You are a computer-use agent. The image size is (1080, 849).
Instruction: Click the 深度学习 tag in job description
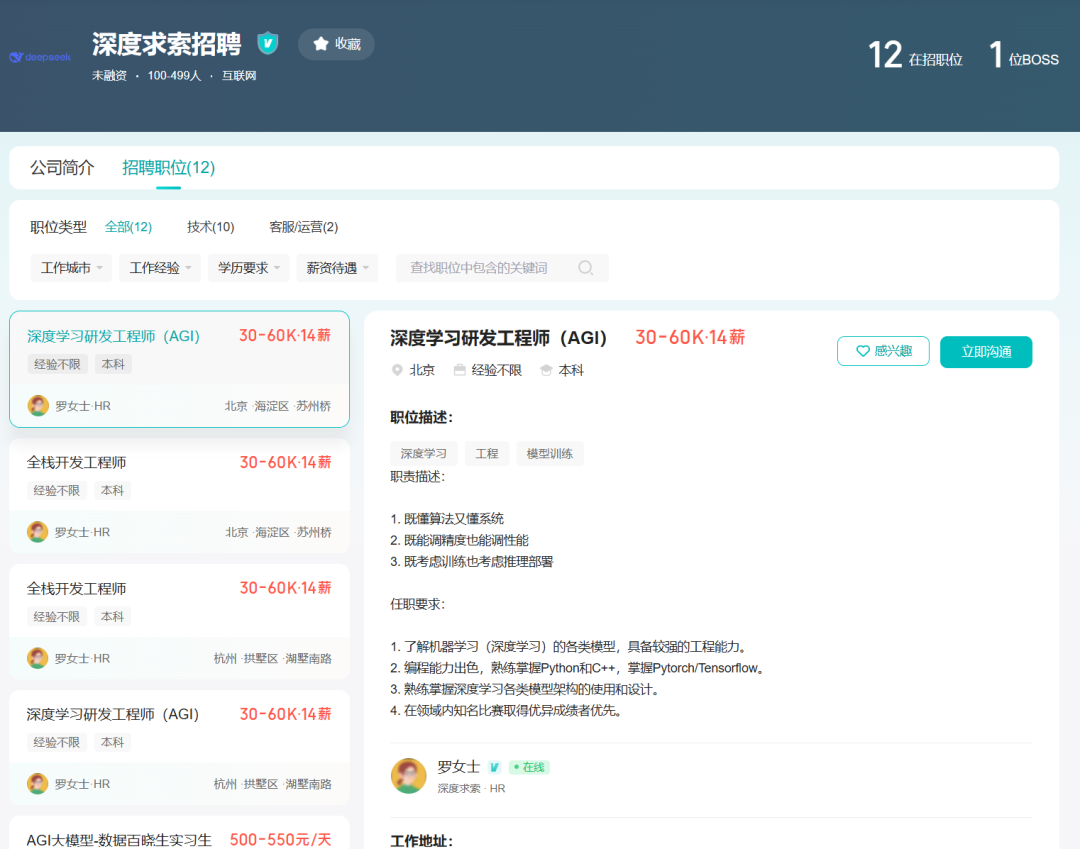[424, 454]
